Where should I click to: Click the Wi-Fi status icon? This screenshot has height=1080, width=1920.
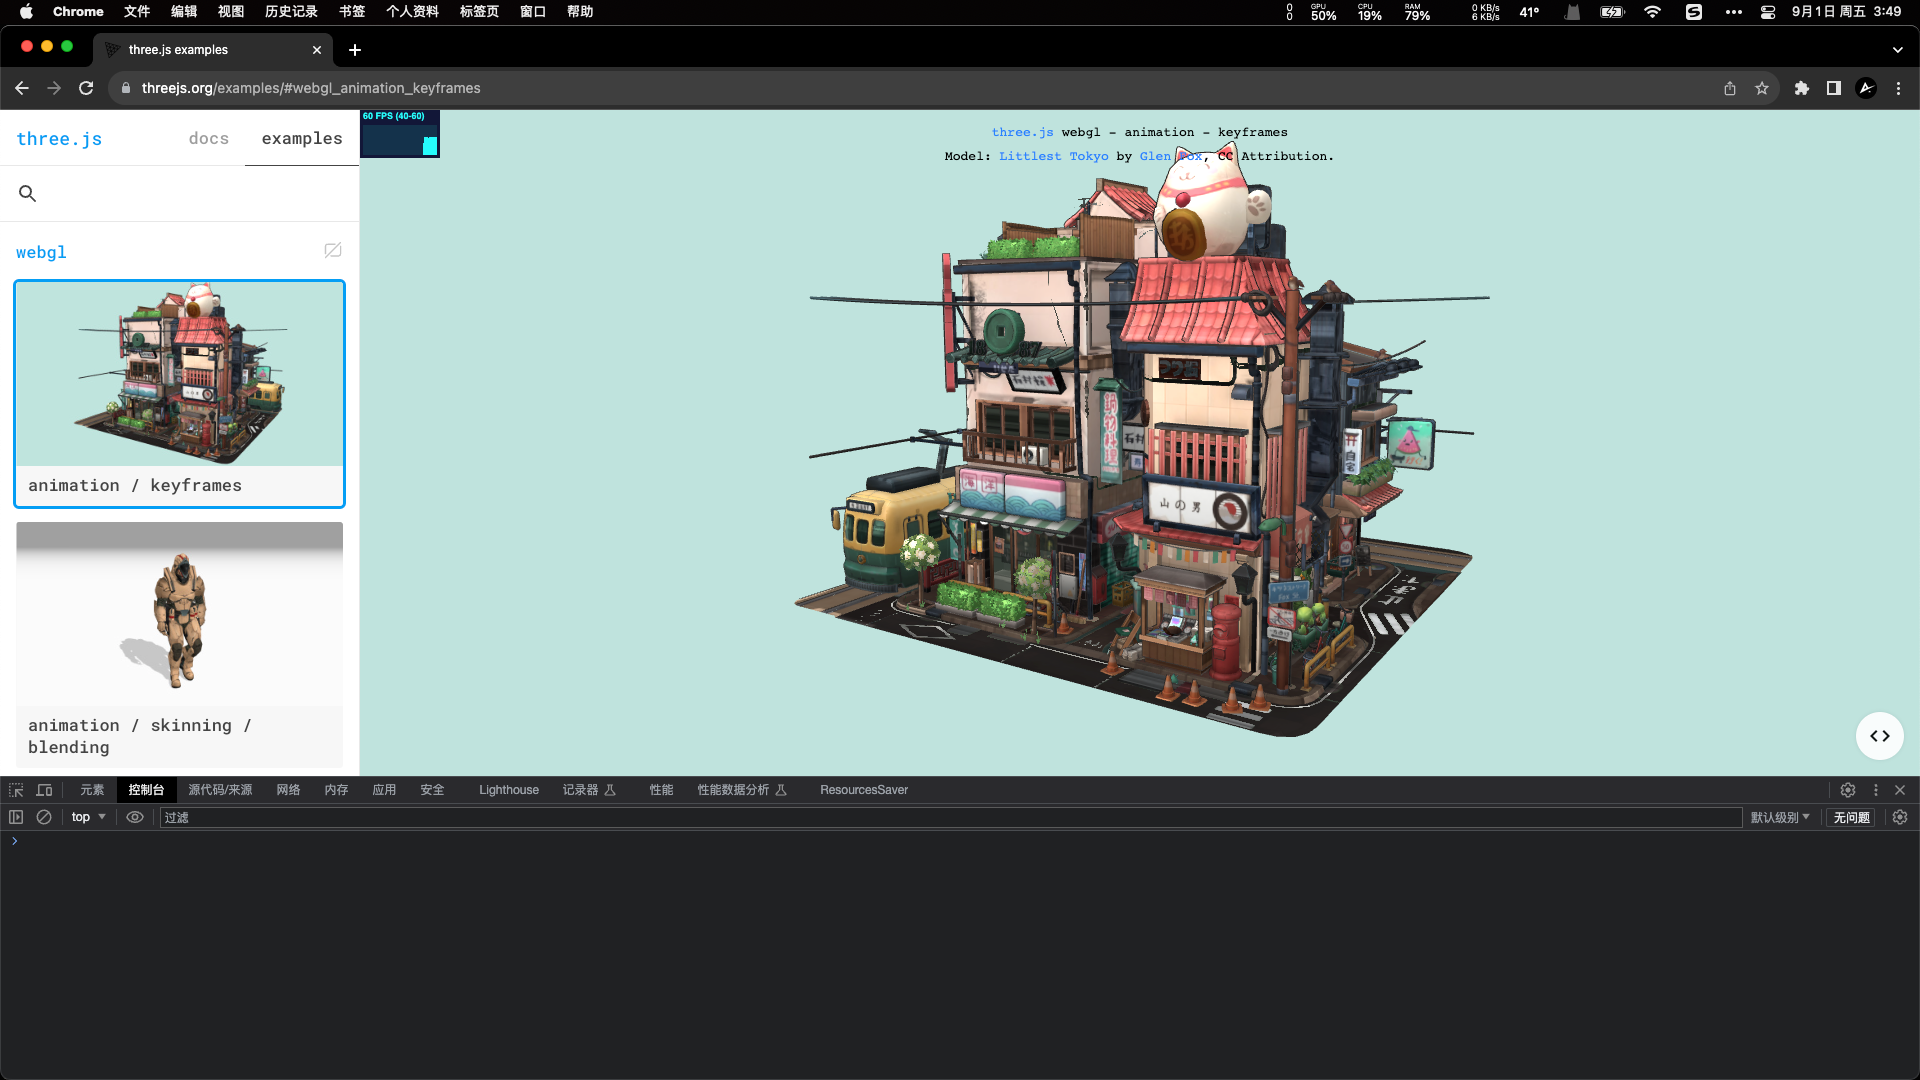1652,12
